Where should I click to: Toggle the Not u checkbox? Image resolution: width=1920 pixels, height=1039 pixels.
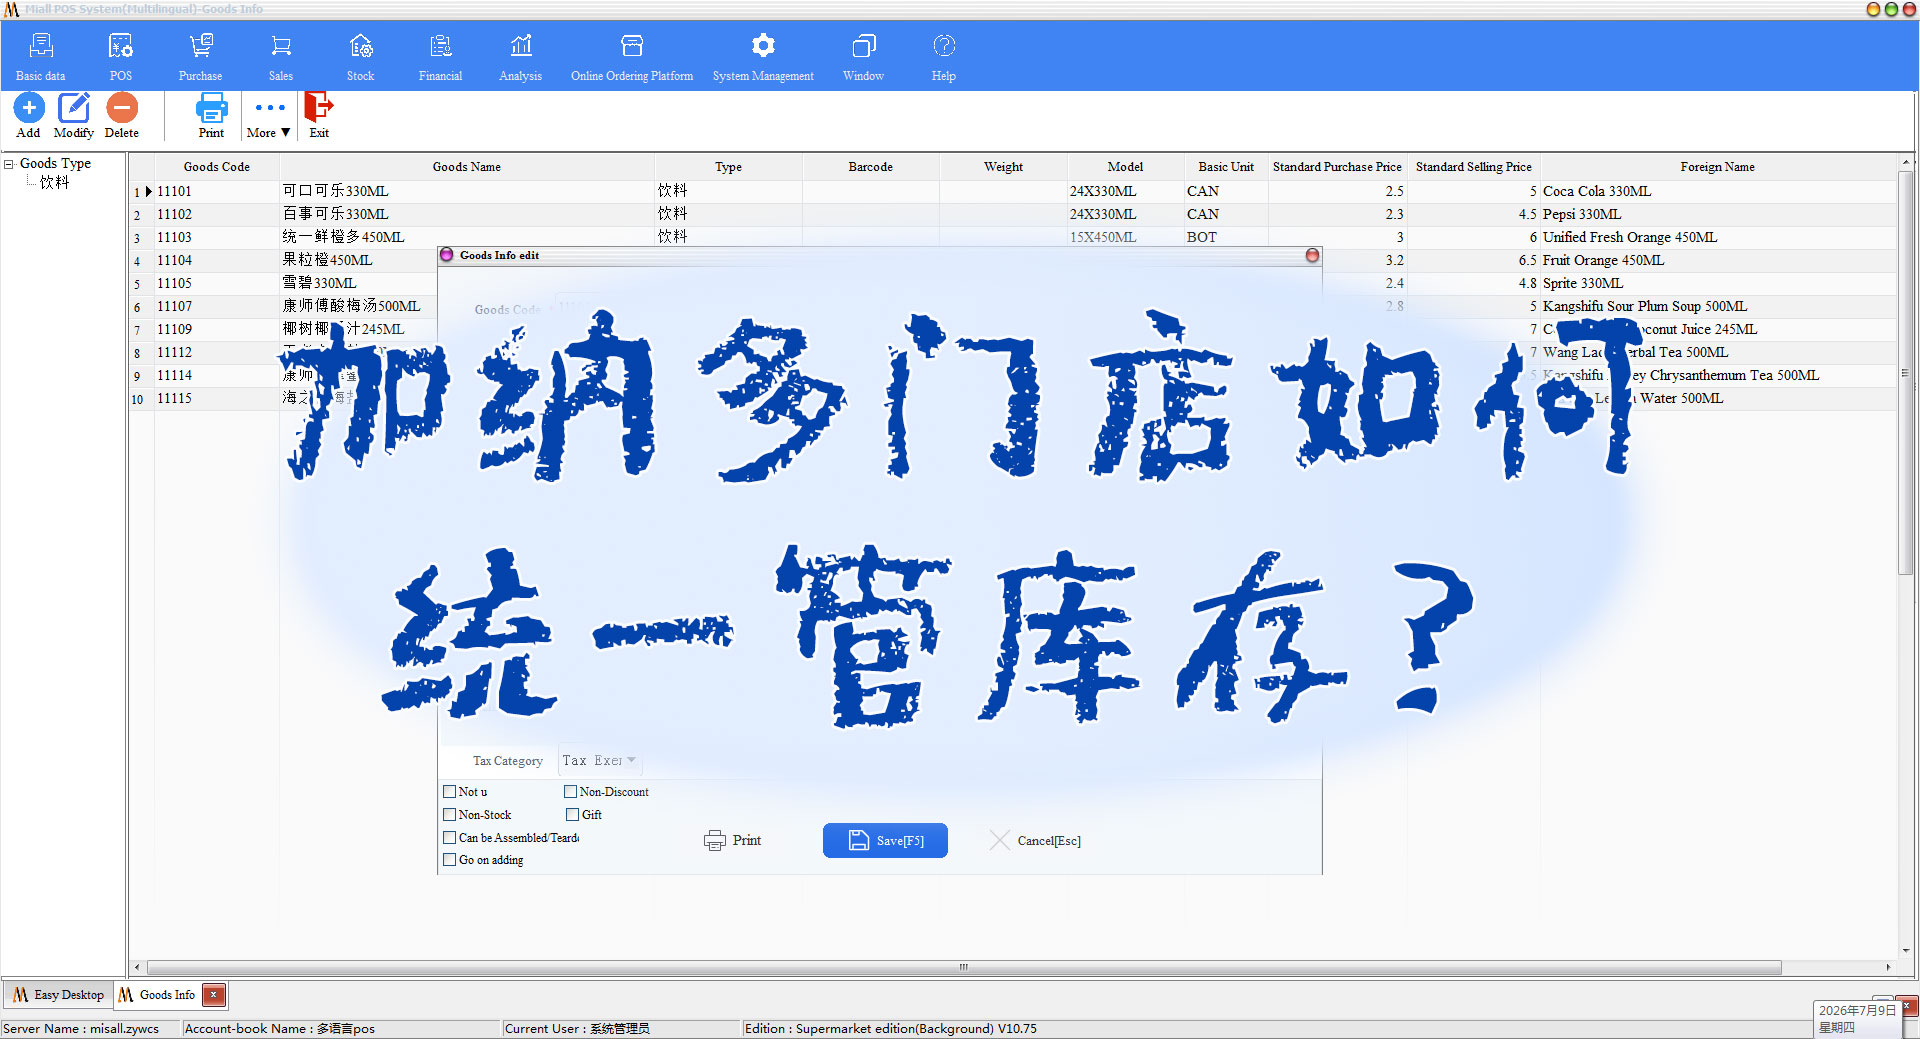(450, 792)
